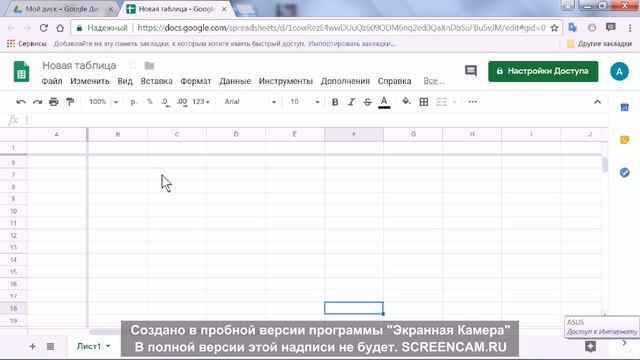Open the 123 number format dropdown
The width and height of the screenshot is (640, 360).
tap(201, 102)
